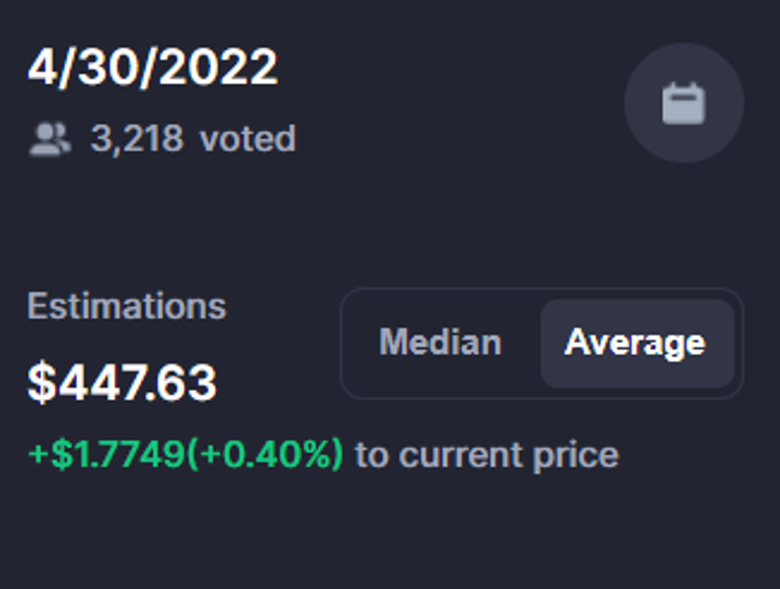Click the green +$1.7749 change value
Viewport: 780px width, 589px height.
coord(107,455)
